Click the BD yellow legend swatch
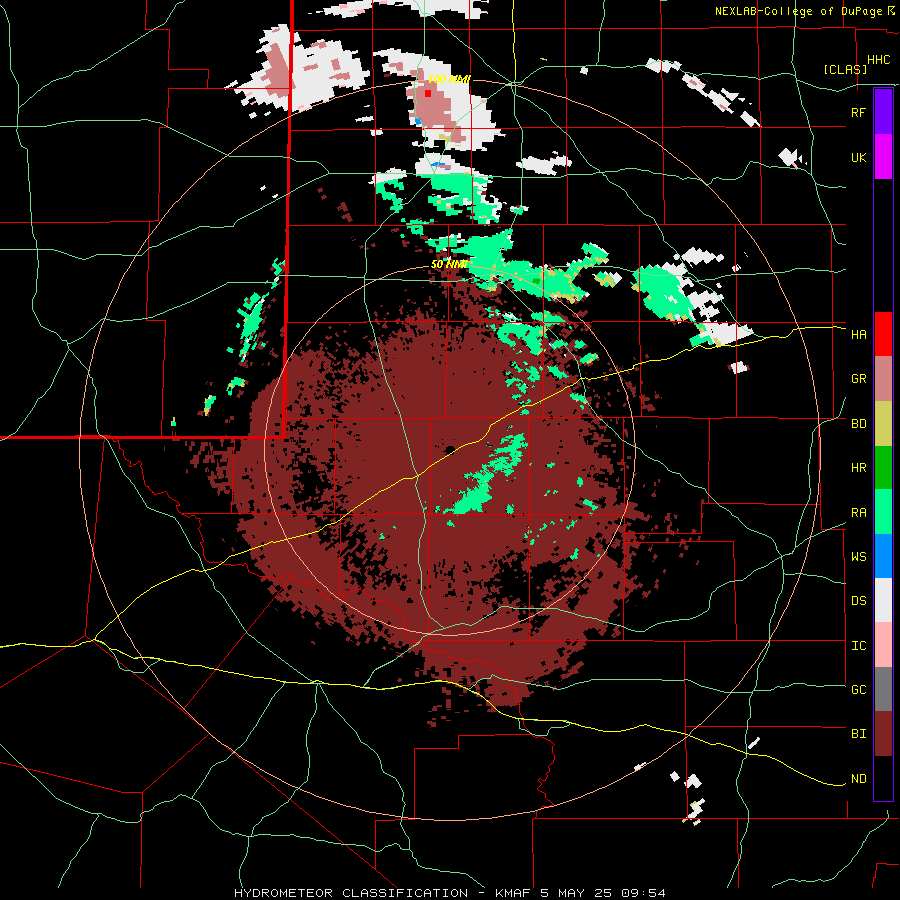This screenshot has height=900, width=900. [x=883, y=424]
